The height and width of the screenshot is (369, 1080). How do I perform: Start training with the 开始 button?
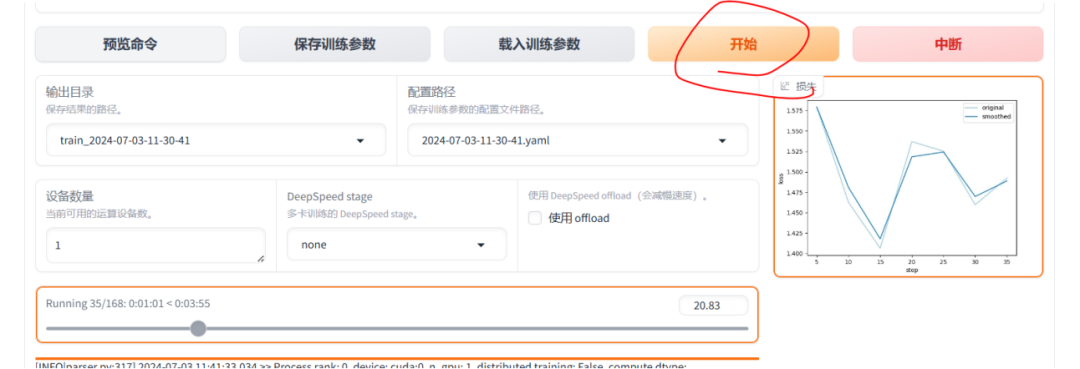tap(743, 45)
